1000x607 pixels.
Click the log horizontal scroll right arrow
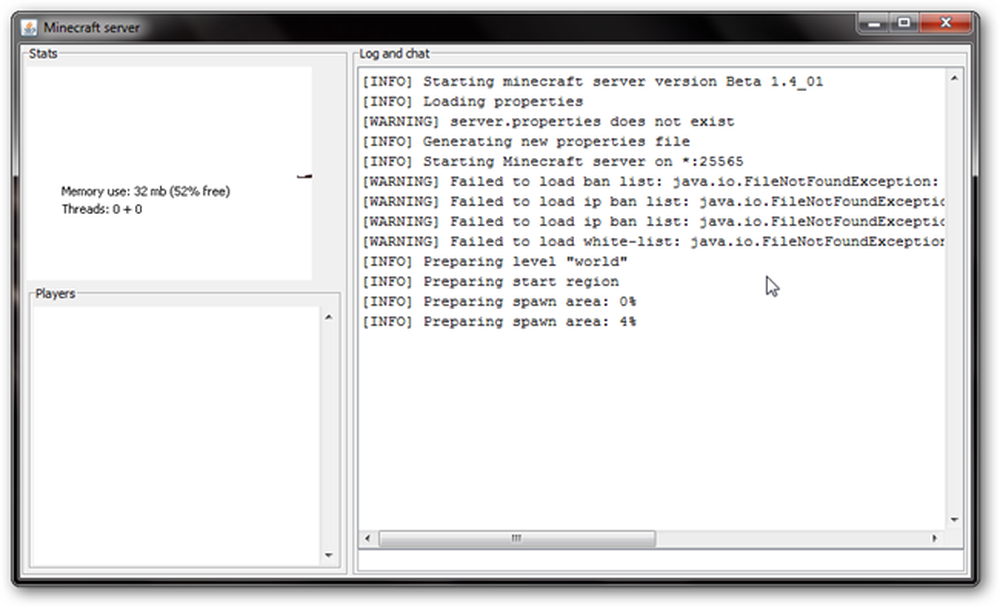click(935, 538)
